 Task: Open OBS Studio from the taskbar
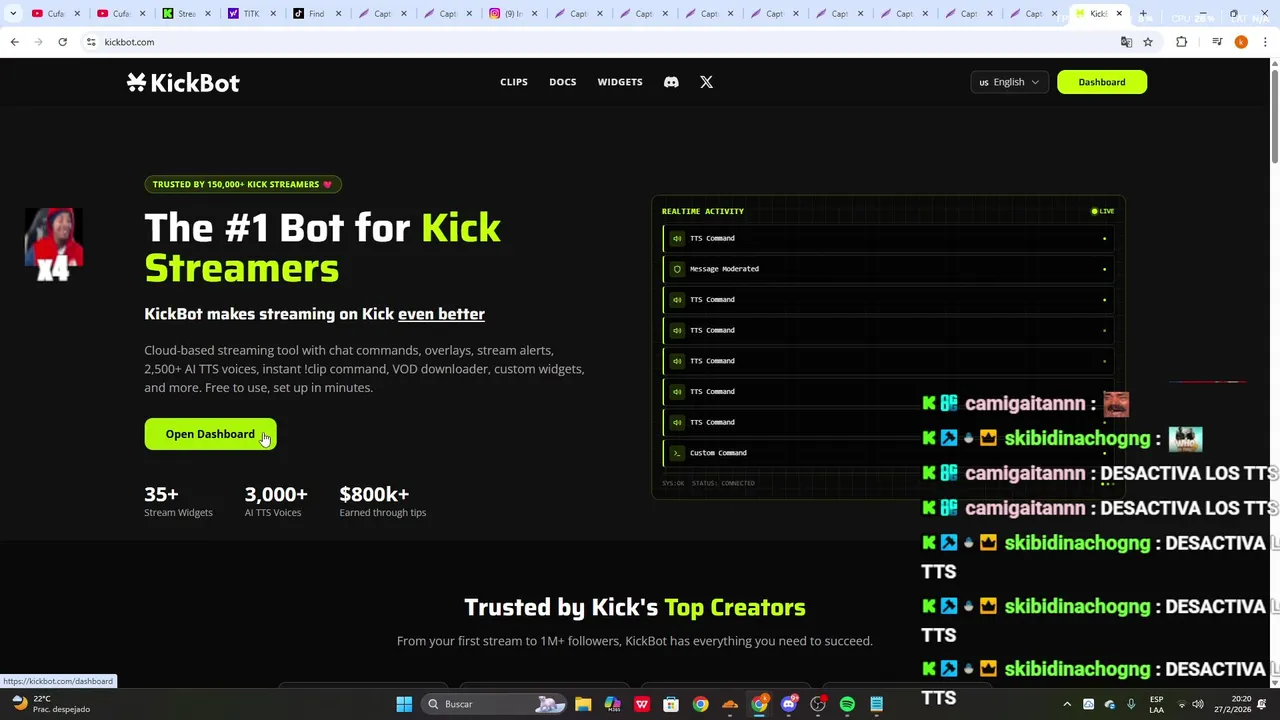pos(818,704)
